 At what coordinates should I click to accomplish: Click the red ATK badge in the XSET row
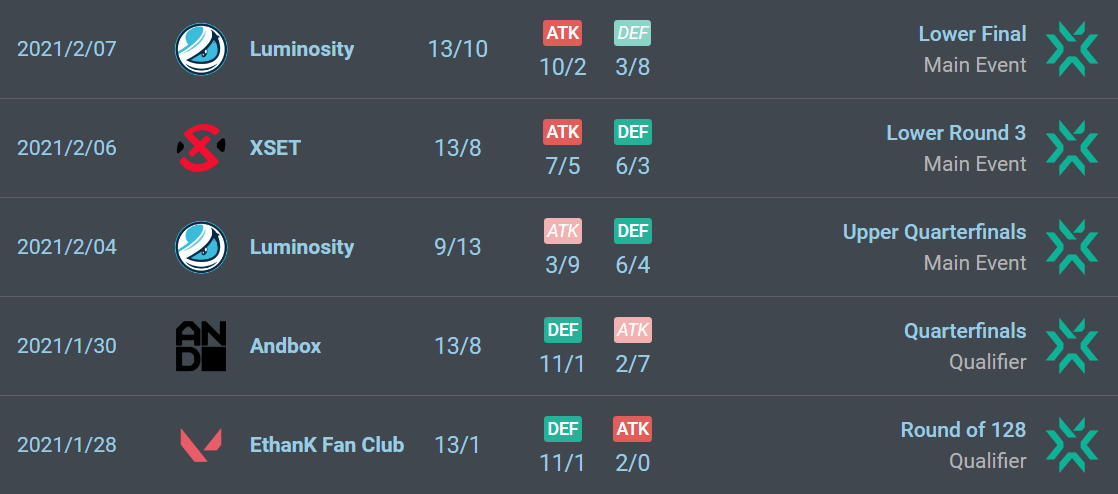(563, 132)
